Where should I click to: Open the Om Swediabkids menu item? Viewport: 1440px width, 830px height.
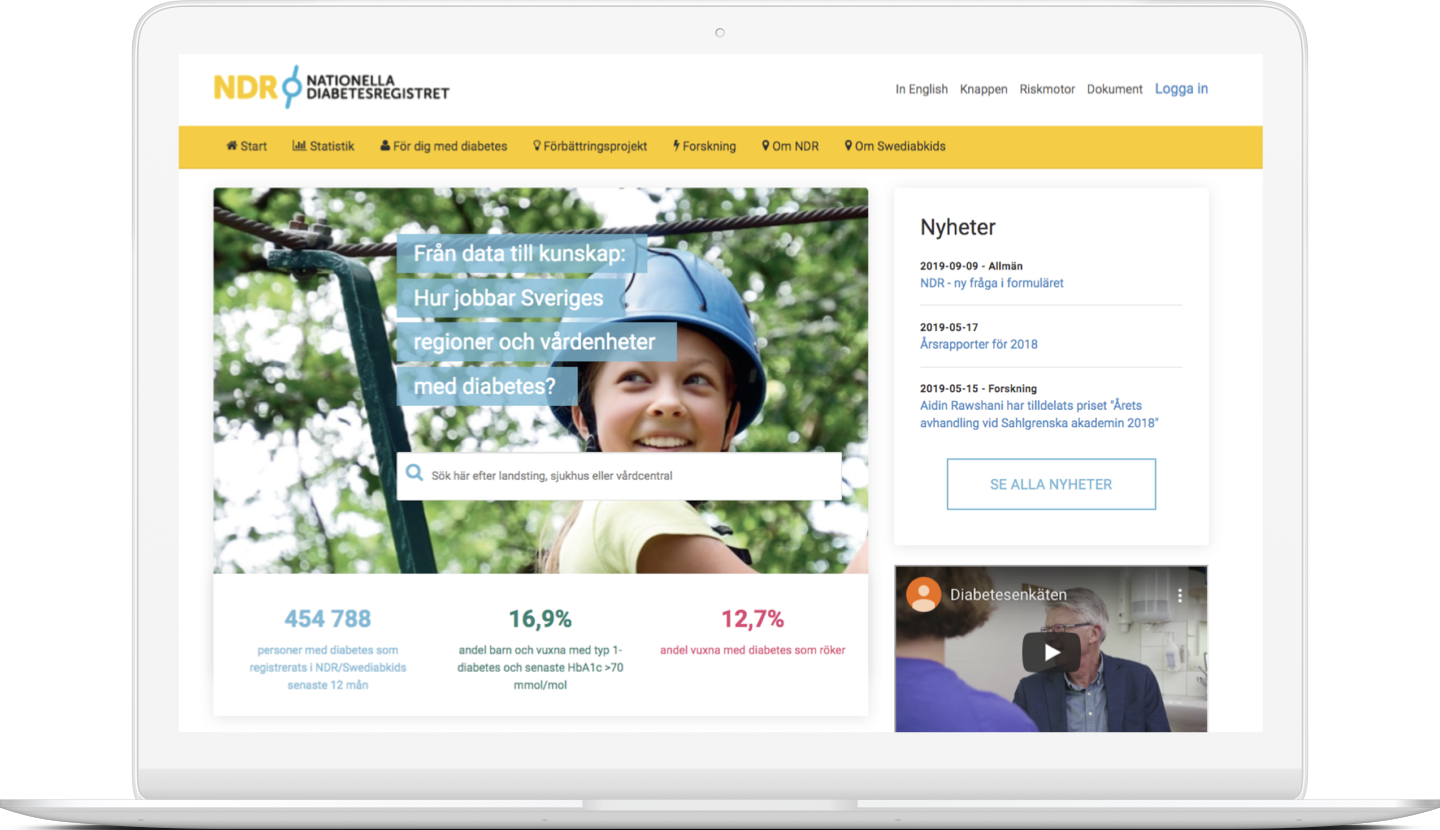pyautogui.click(x=895, y=146)
